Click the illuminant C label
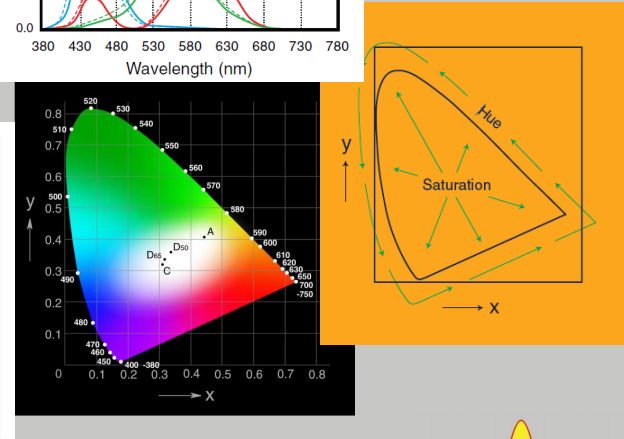Viewport: 624px width, 439px height. point(167,271)
